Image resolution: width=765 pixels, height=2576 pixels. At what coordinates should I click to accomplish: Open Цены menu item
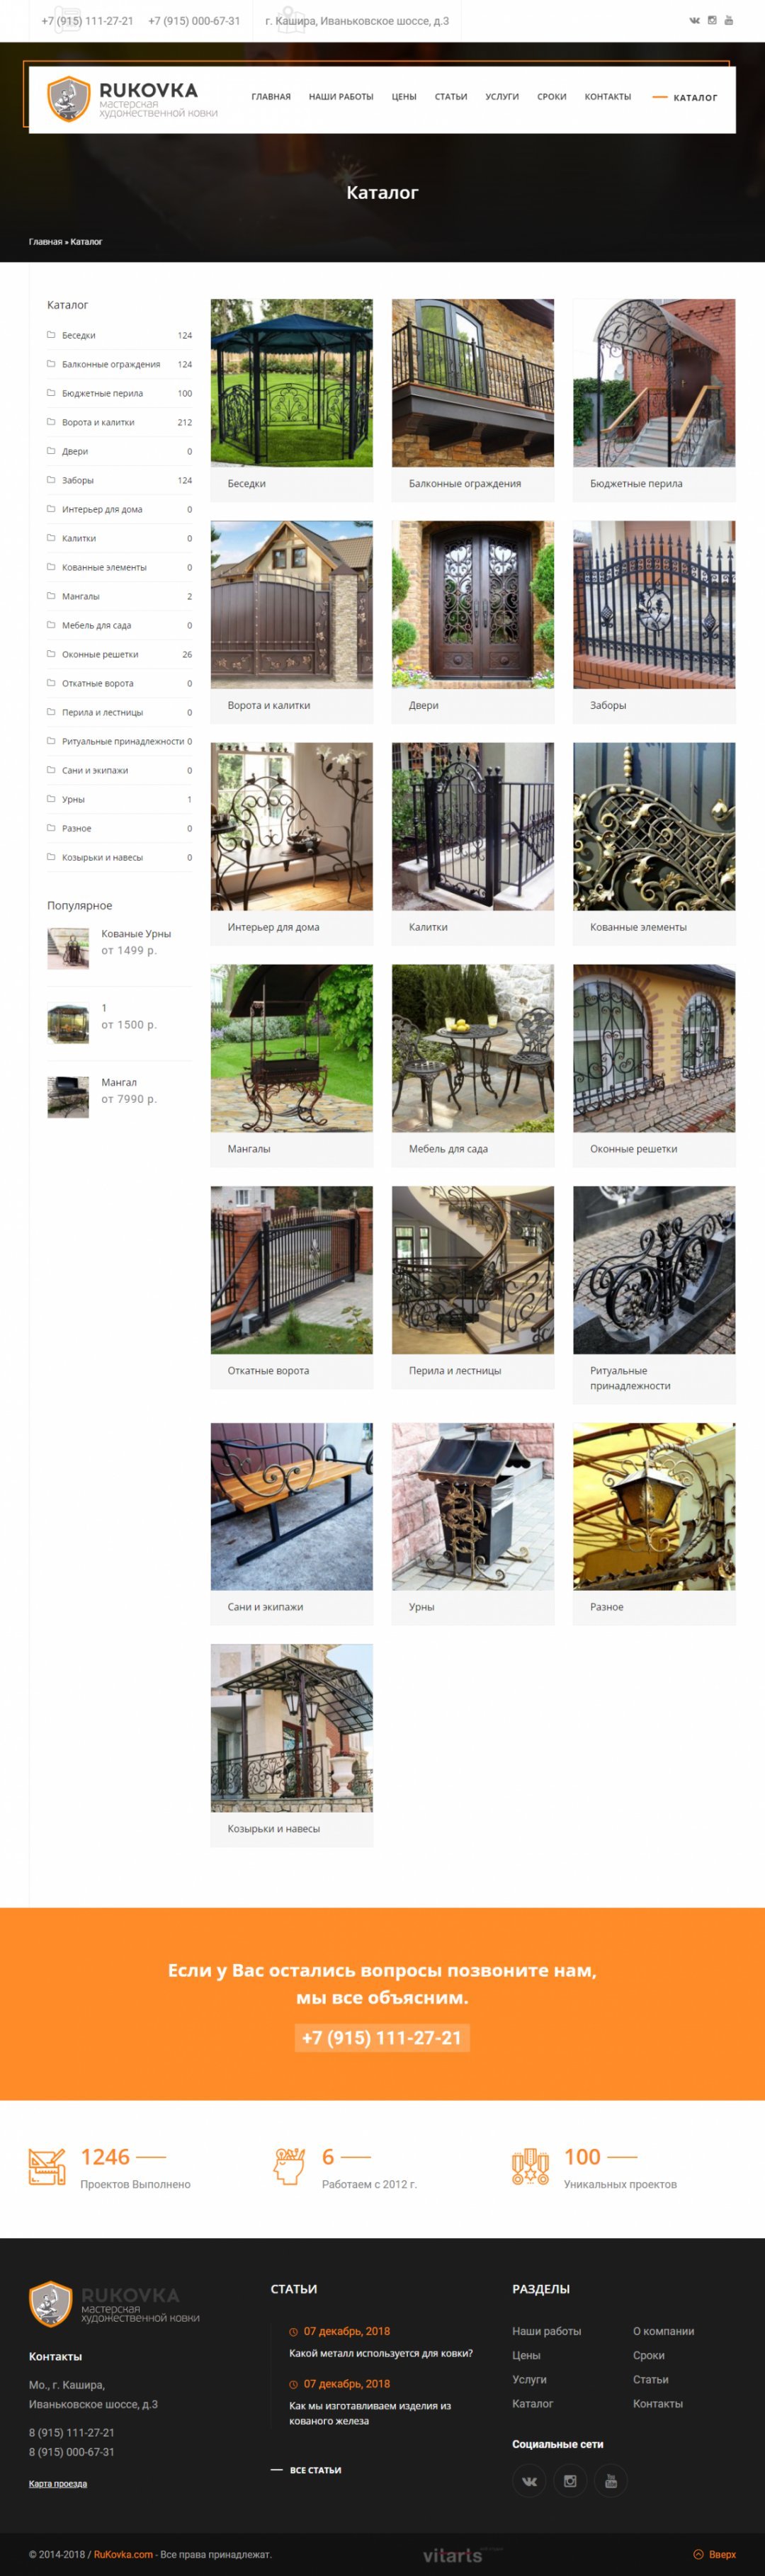tap(404, 97)
